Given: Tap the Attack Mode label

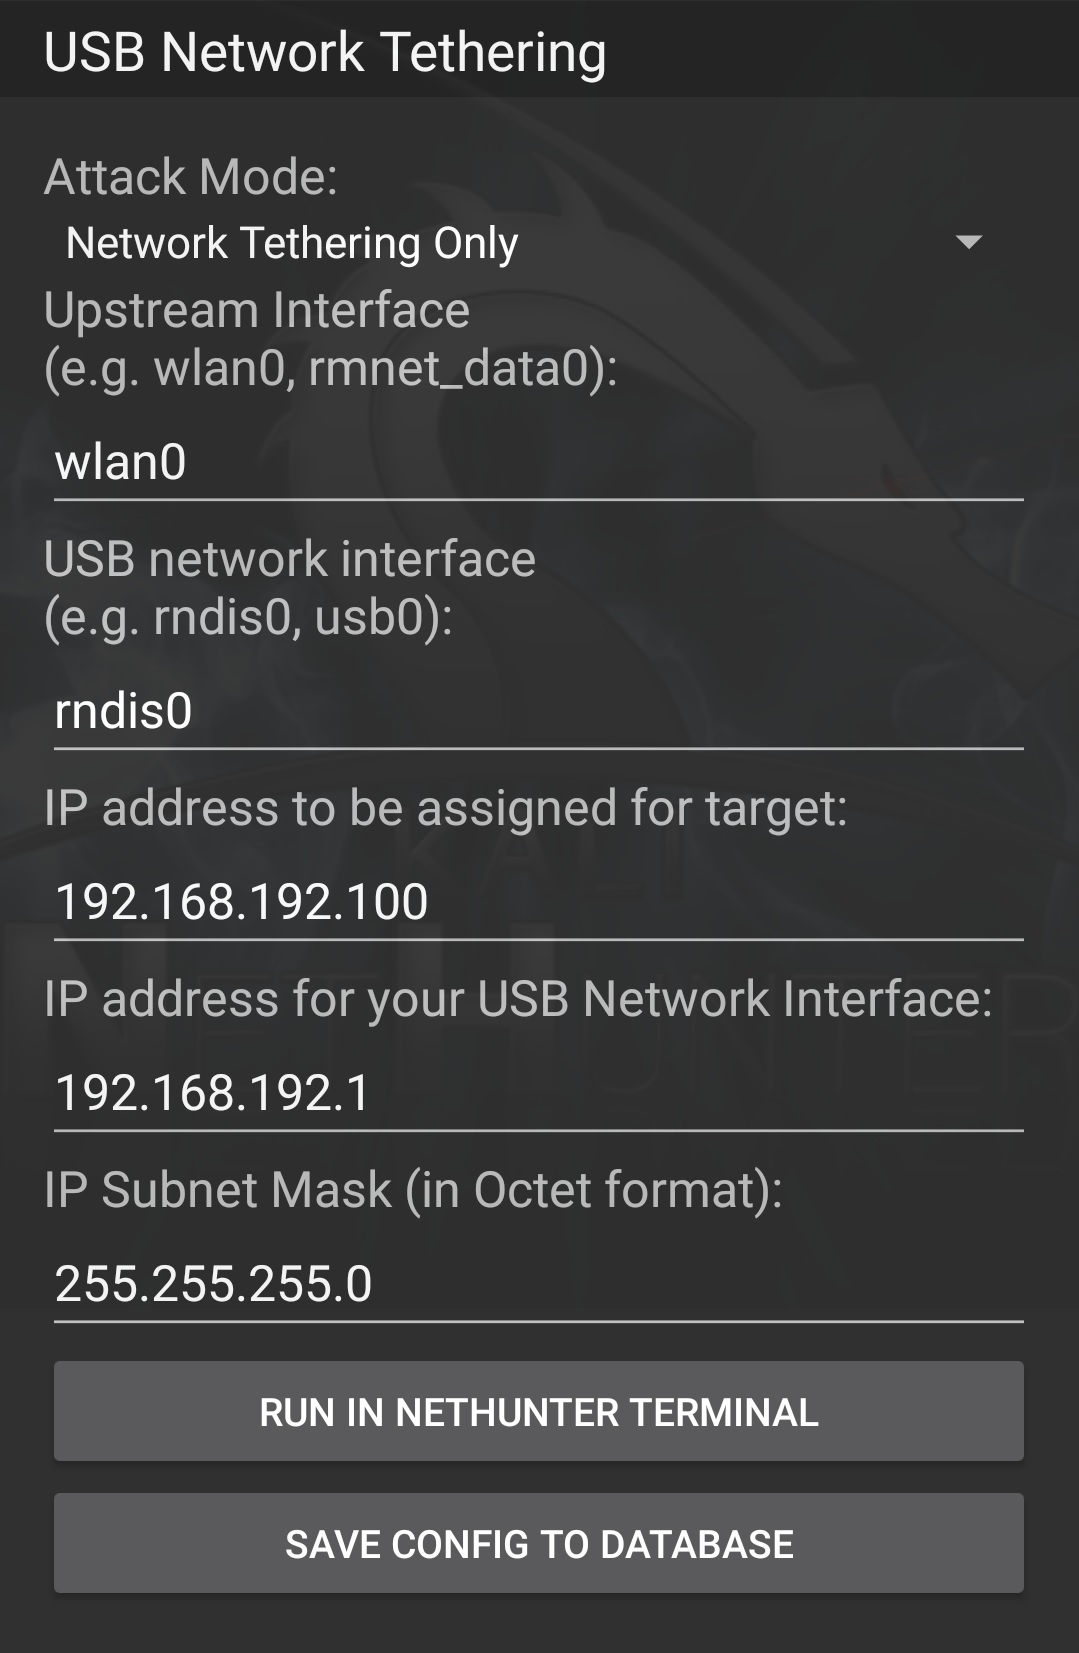Looking at the screenshot, I should (191, 177).
